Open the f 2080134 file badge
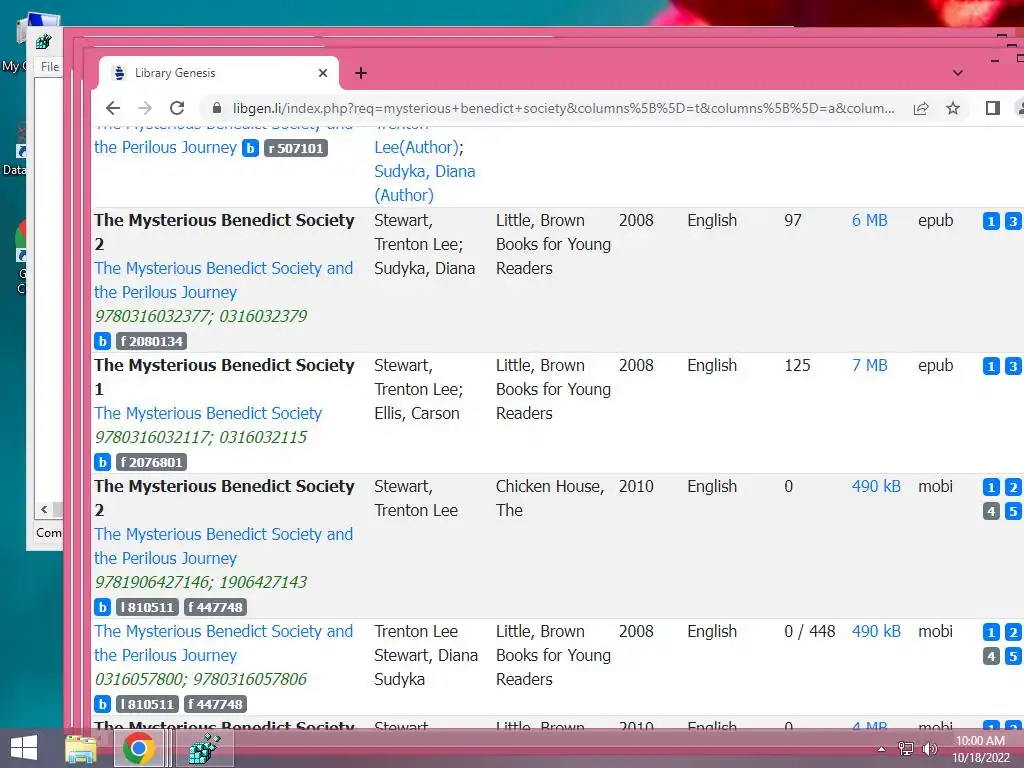The width and height of the screenshot is (1024, 768). [x=152, y=341]
